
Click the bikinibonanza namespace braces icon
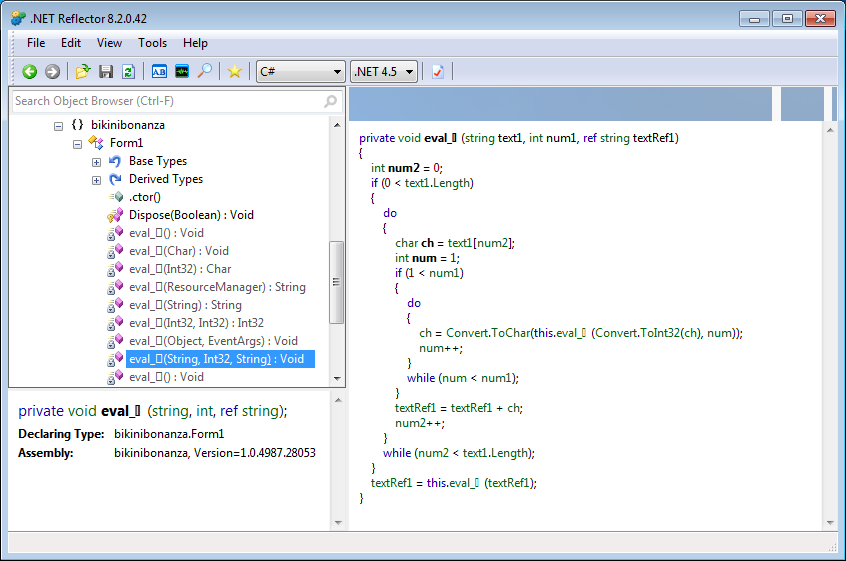(78, 125)
